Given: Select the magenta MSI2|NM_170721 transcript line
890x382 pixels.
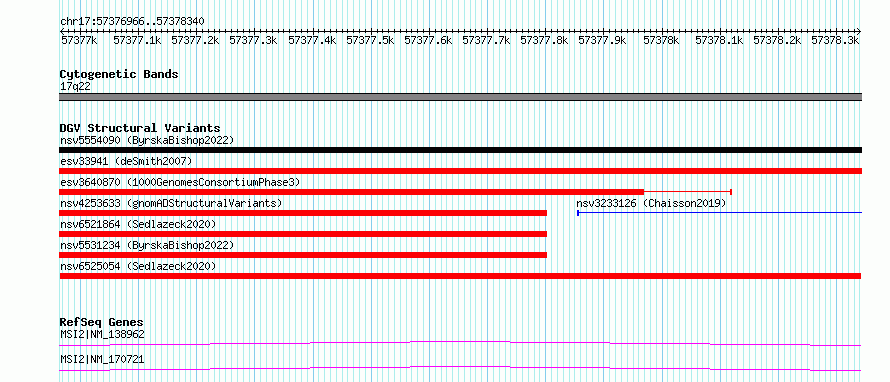Looking at the screenshot, I should [x=460, y=368].
